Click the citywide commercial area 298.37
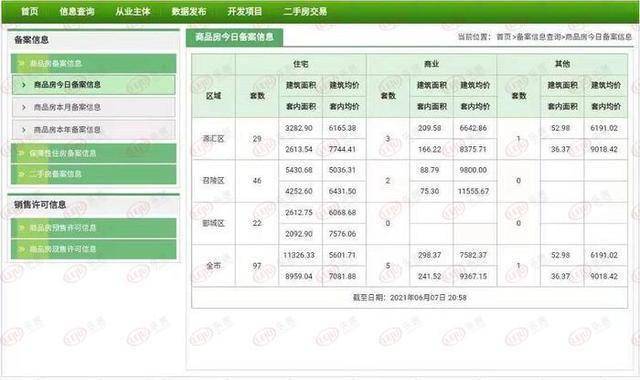The height and width of the screenshot is (380, 640). [x=430, y=255]
